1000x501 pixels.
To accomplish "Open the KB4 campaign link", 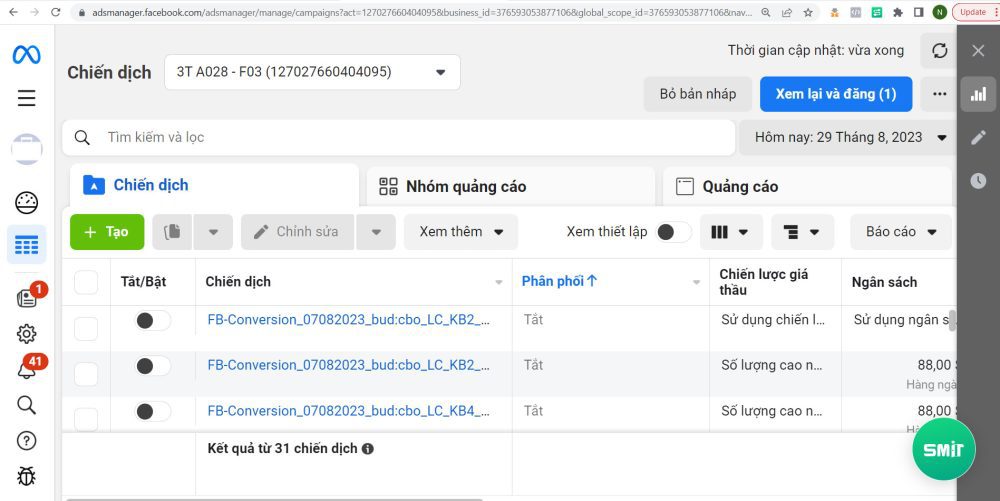I will pyautogui.click(x=349, y=411).
